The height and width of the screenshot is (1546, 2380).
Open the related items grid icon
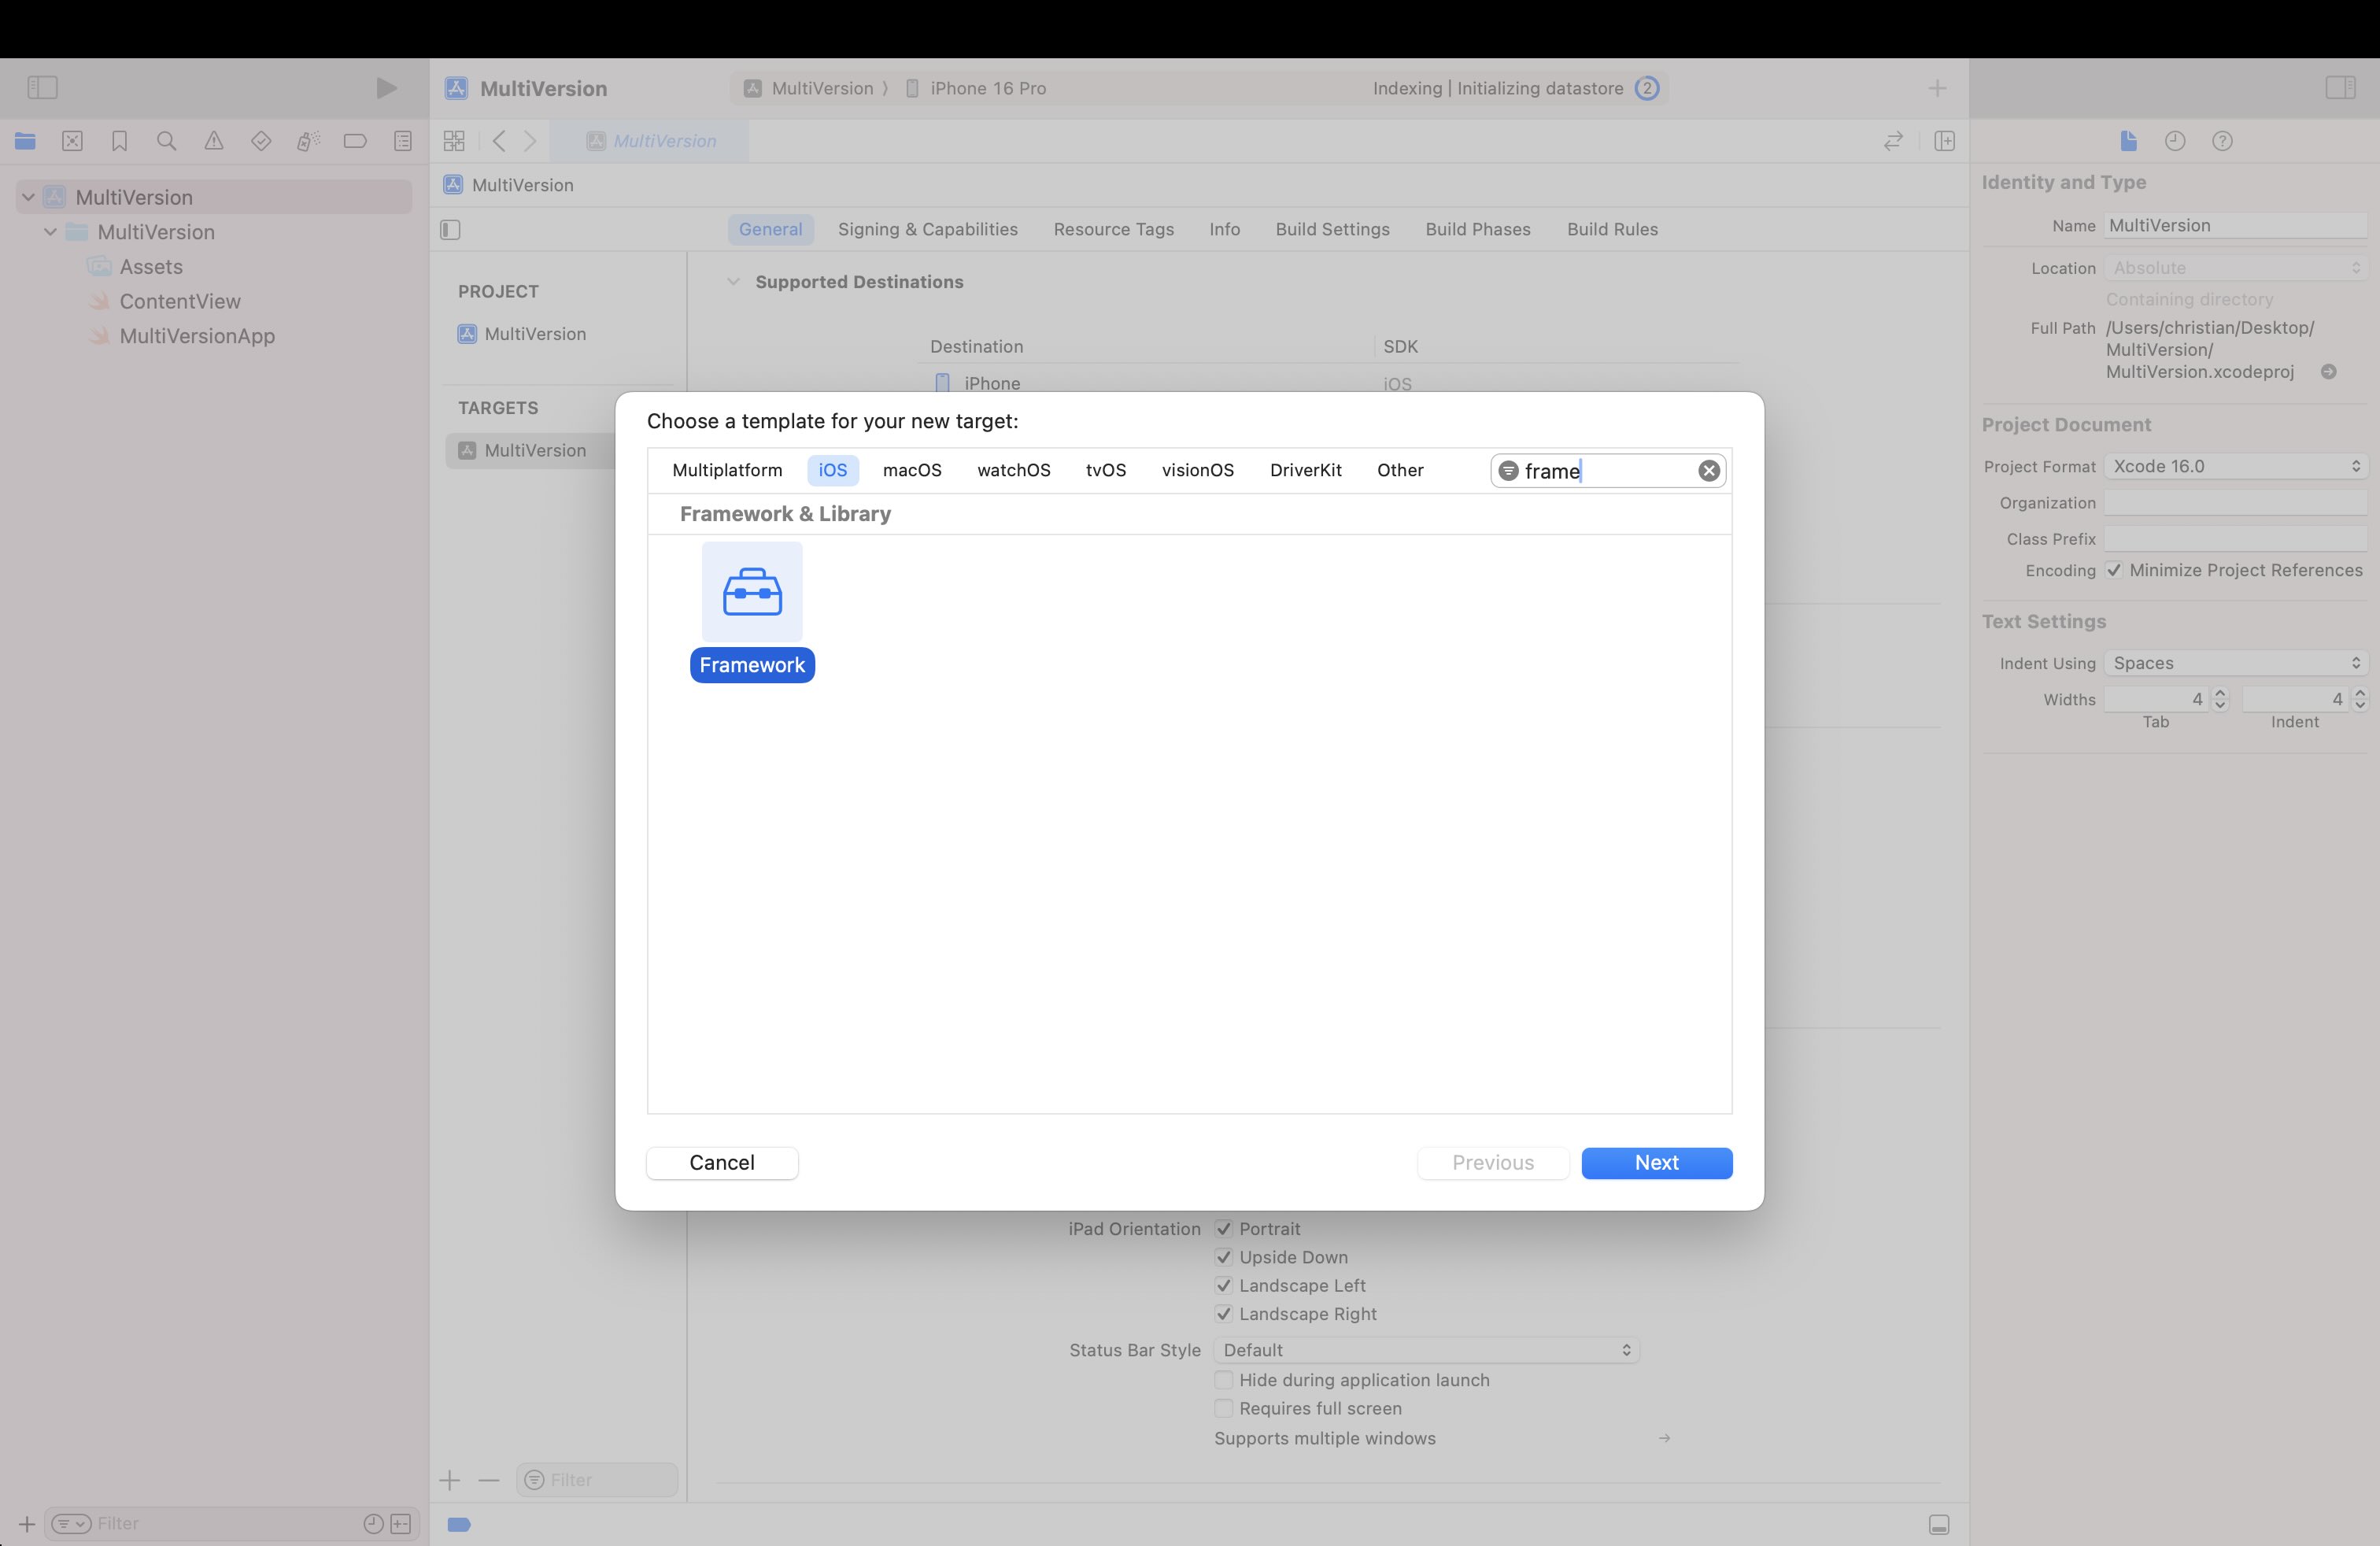(x=454, y=141)
